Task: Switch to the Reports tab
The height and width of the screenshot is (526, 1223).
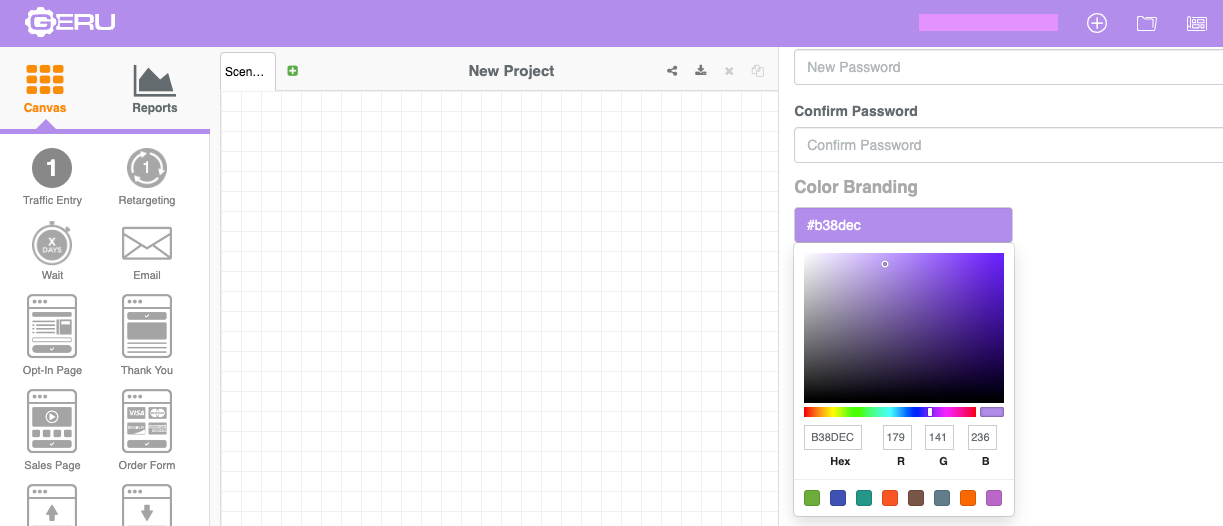Action: pyautogui.click(x=155, y=89)
